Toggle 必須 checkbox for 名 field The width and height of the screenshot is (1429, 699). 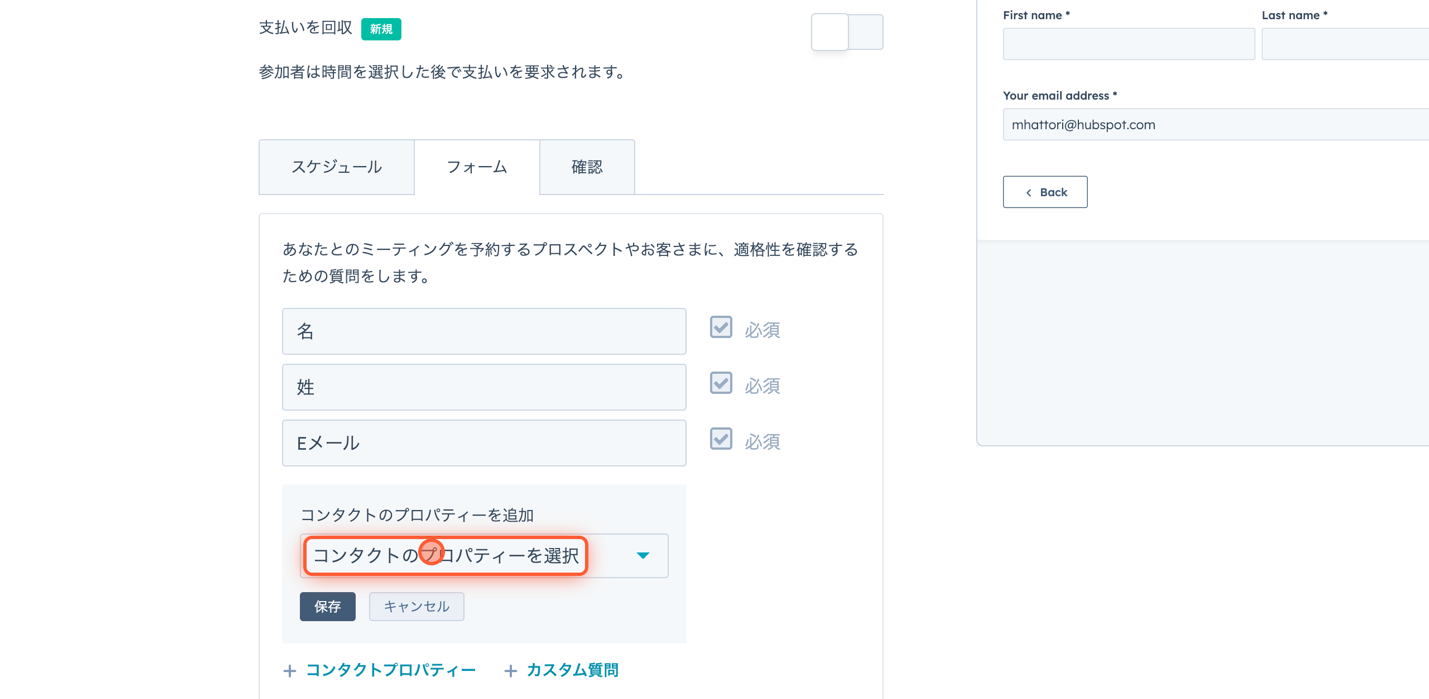point(721,327)
